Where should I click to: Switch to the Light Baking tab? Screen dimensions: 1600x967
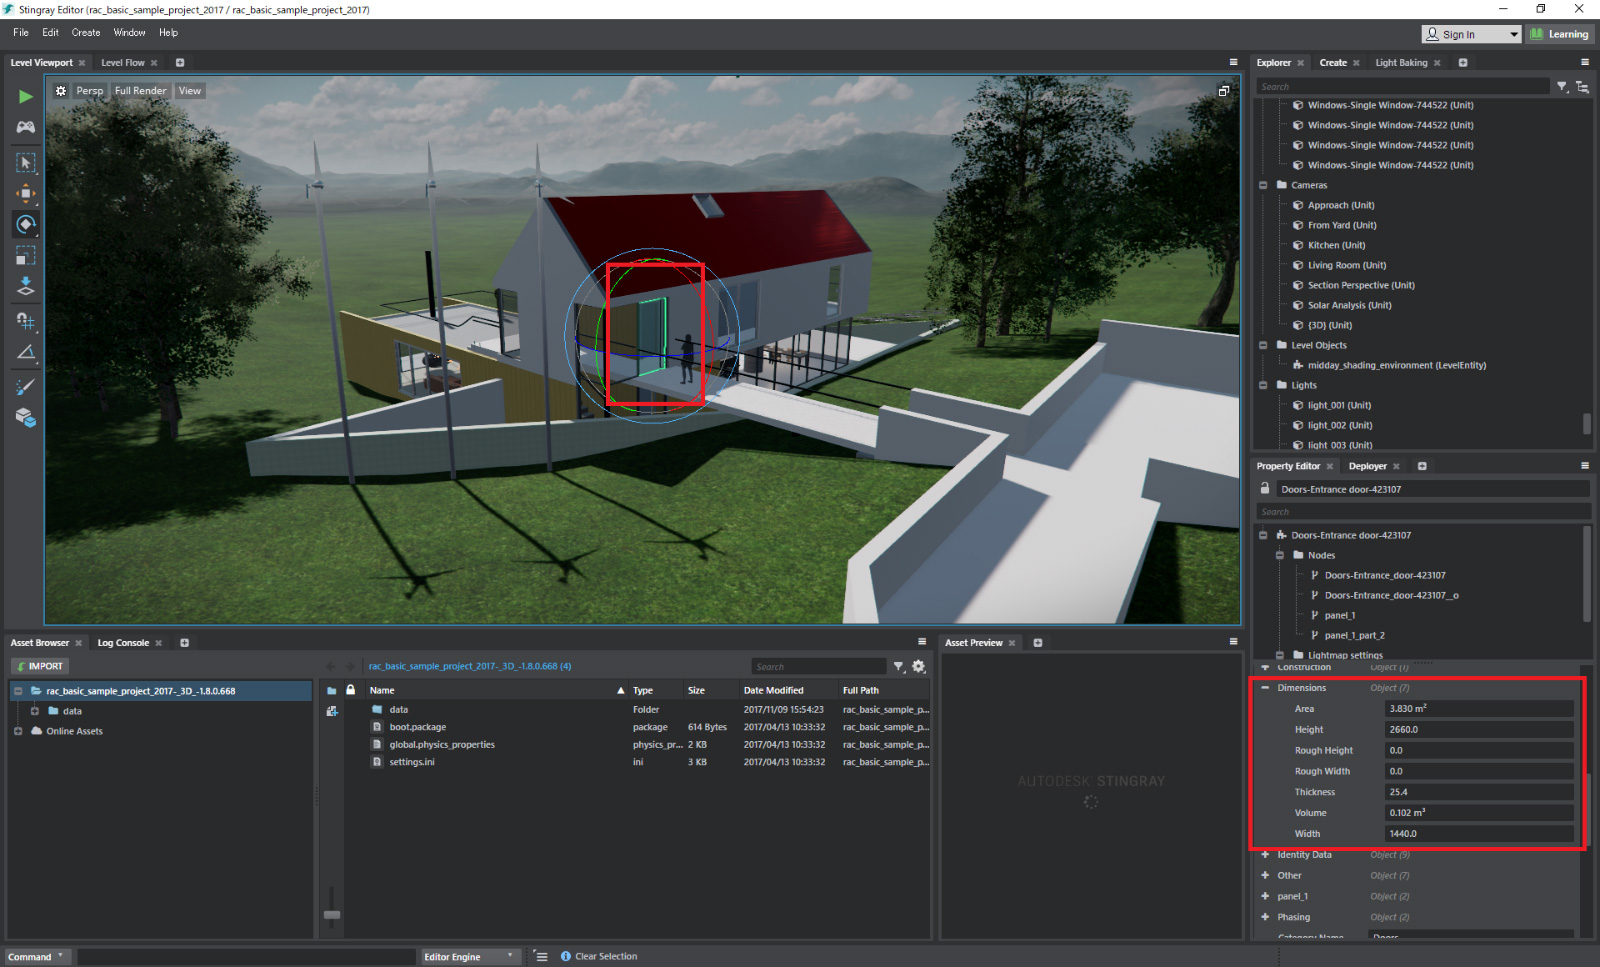point(1401,62)
